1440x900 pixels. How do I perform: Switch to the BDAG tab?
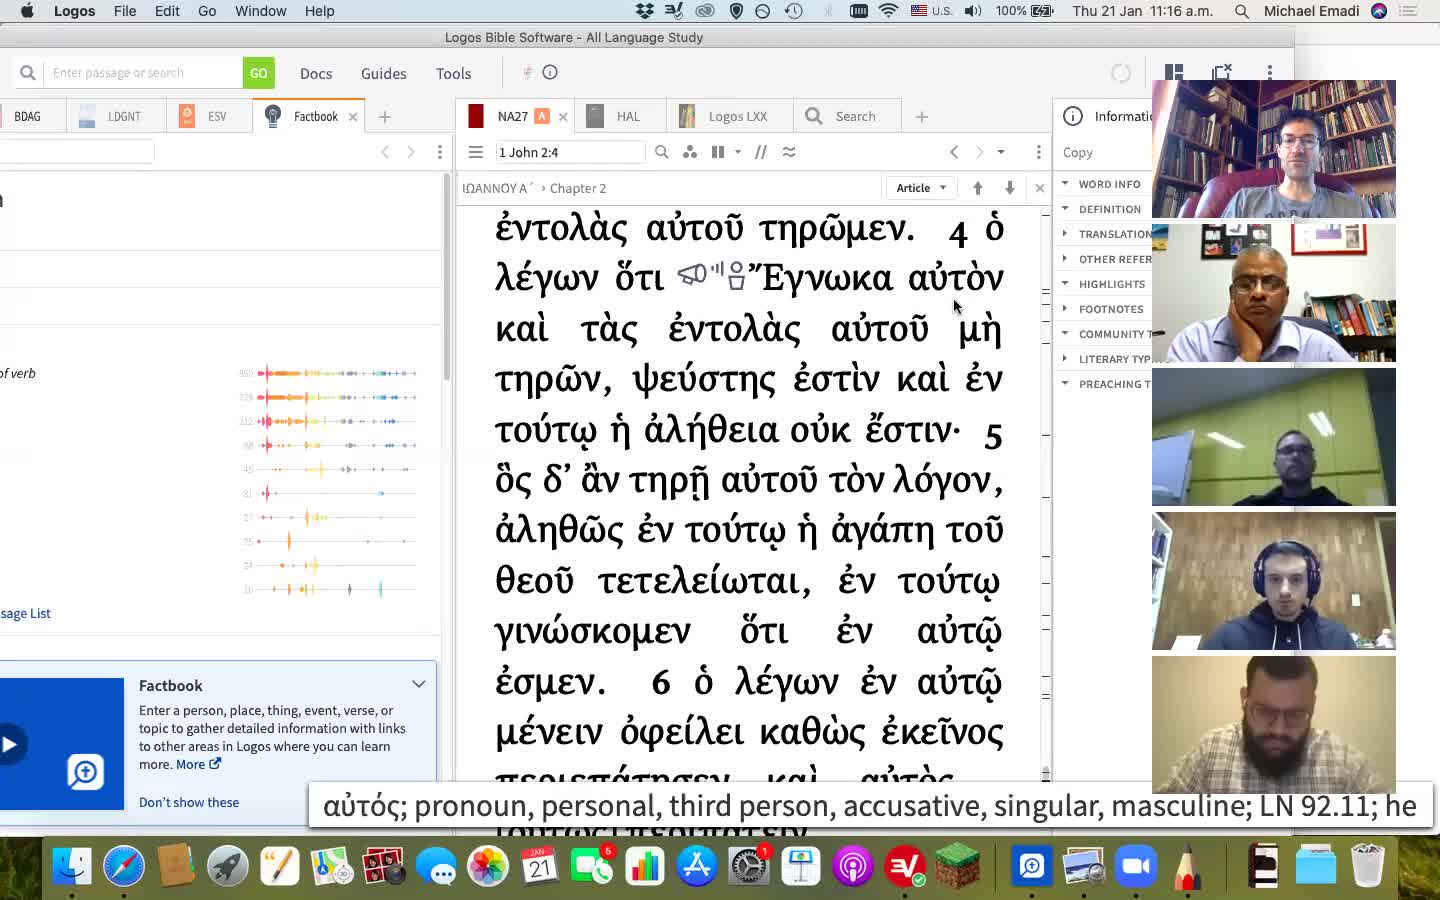coord(27,116)
